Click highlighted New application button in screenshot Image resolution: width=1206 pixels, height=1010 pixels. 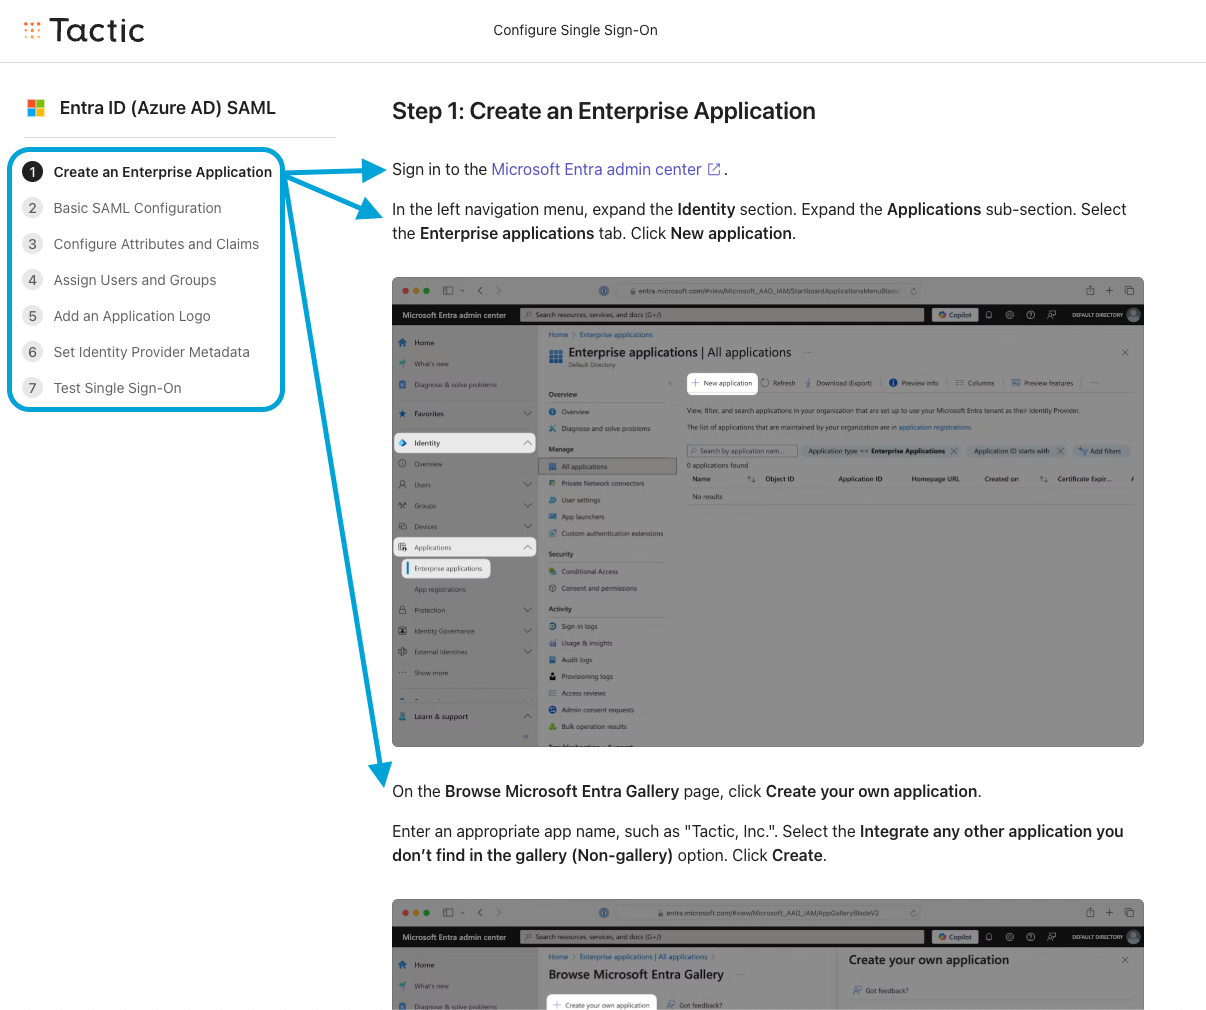tap(722, 383)
